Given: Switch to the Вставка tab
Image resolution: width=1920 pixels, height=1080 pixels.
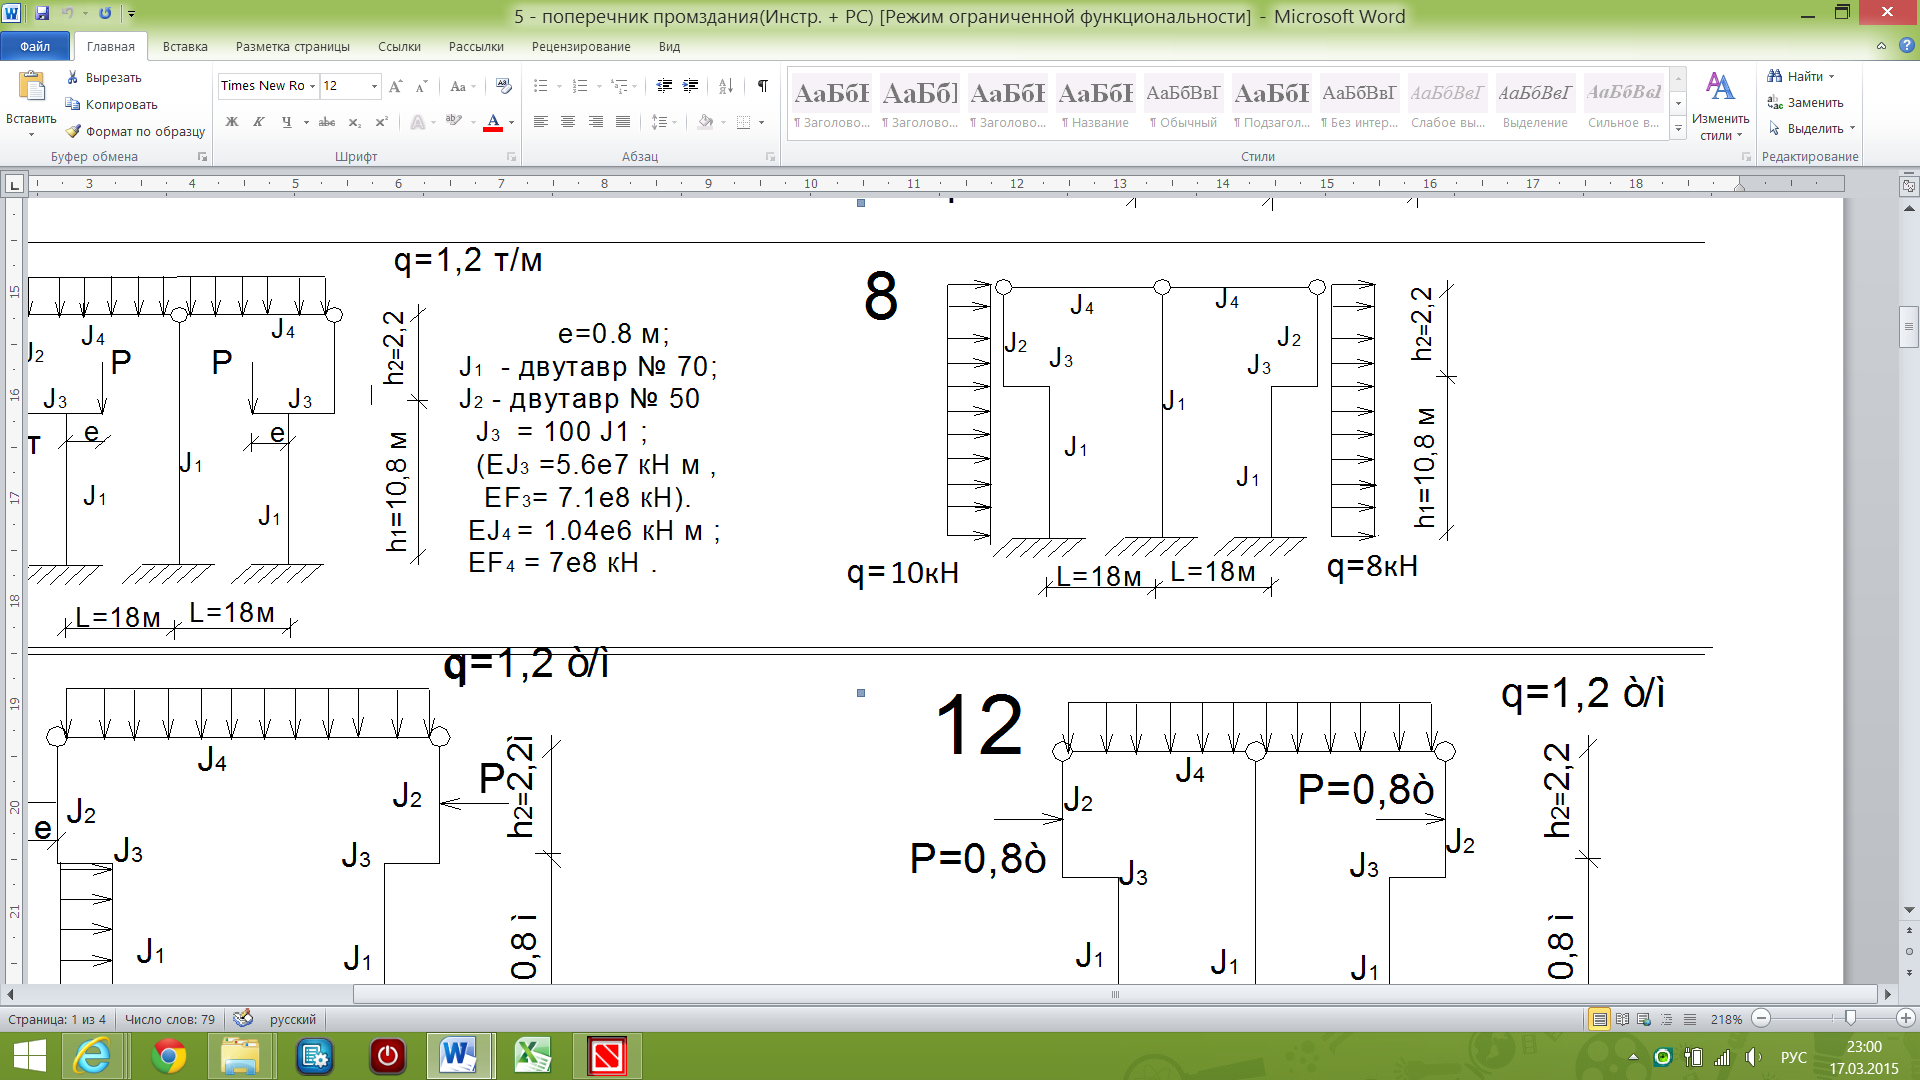Looking at the screenshot, I should point(185,46).
